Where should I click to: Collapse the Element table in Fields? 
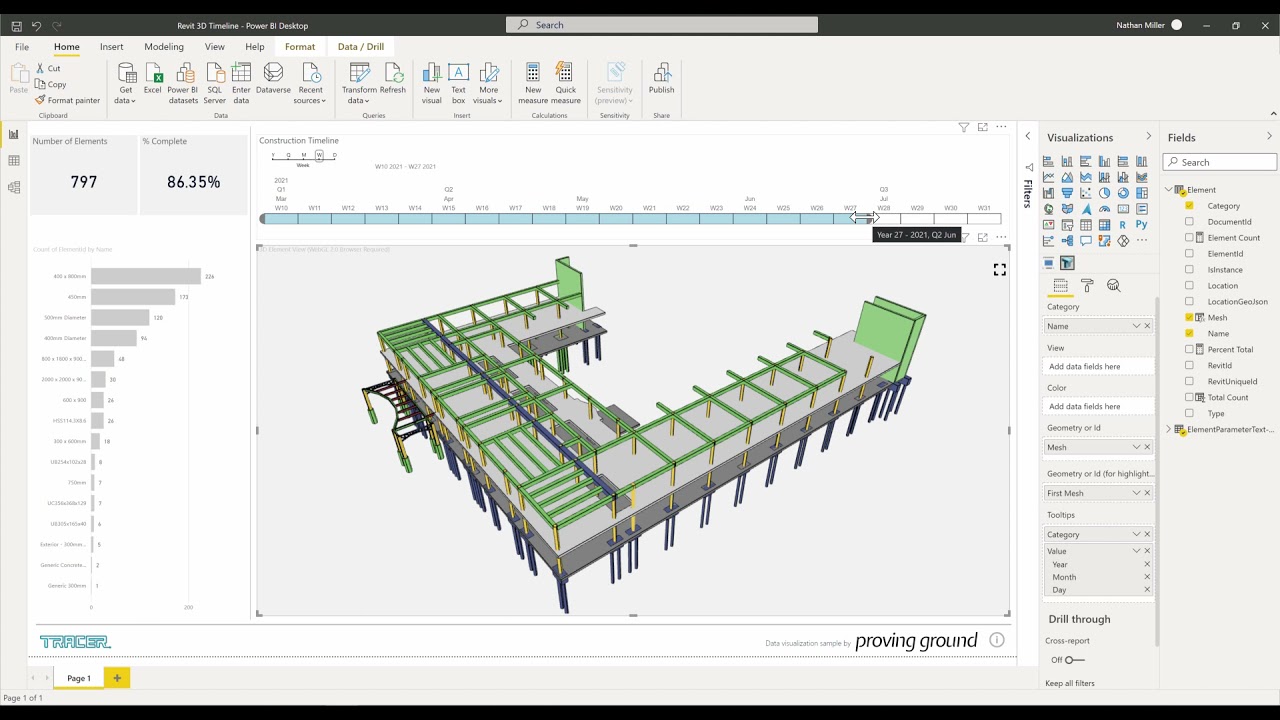1168,190
